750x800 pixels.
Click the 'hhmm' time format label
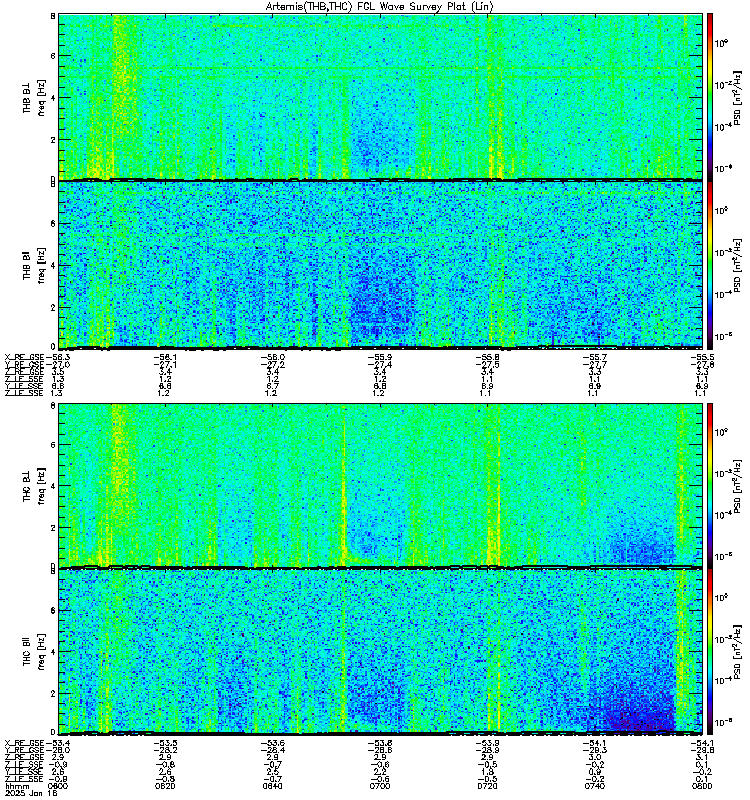17,786
